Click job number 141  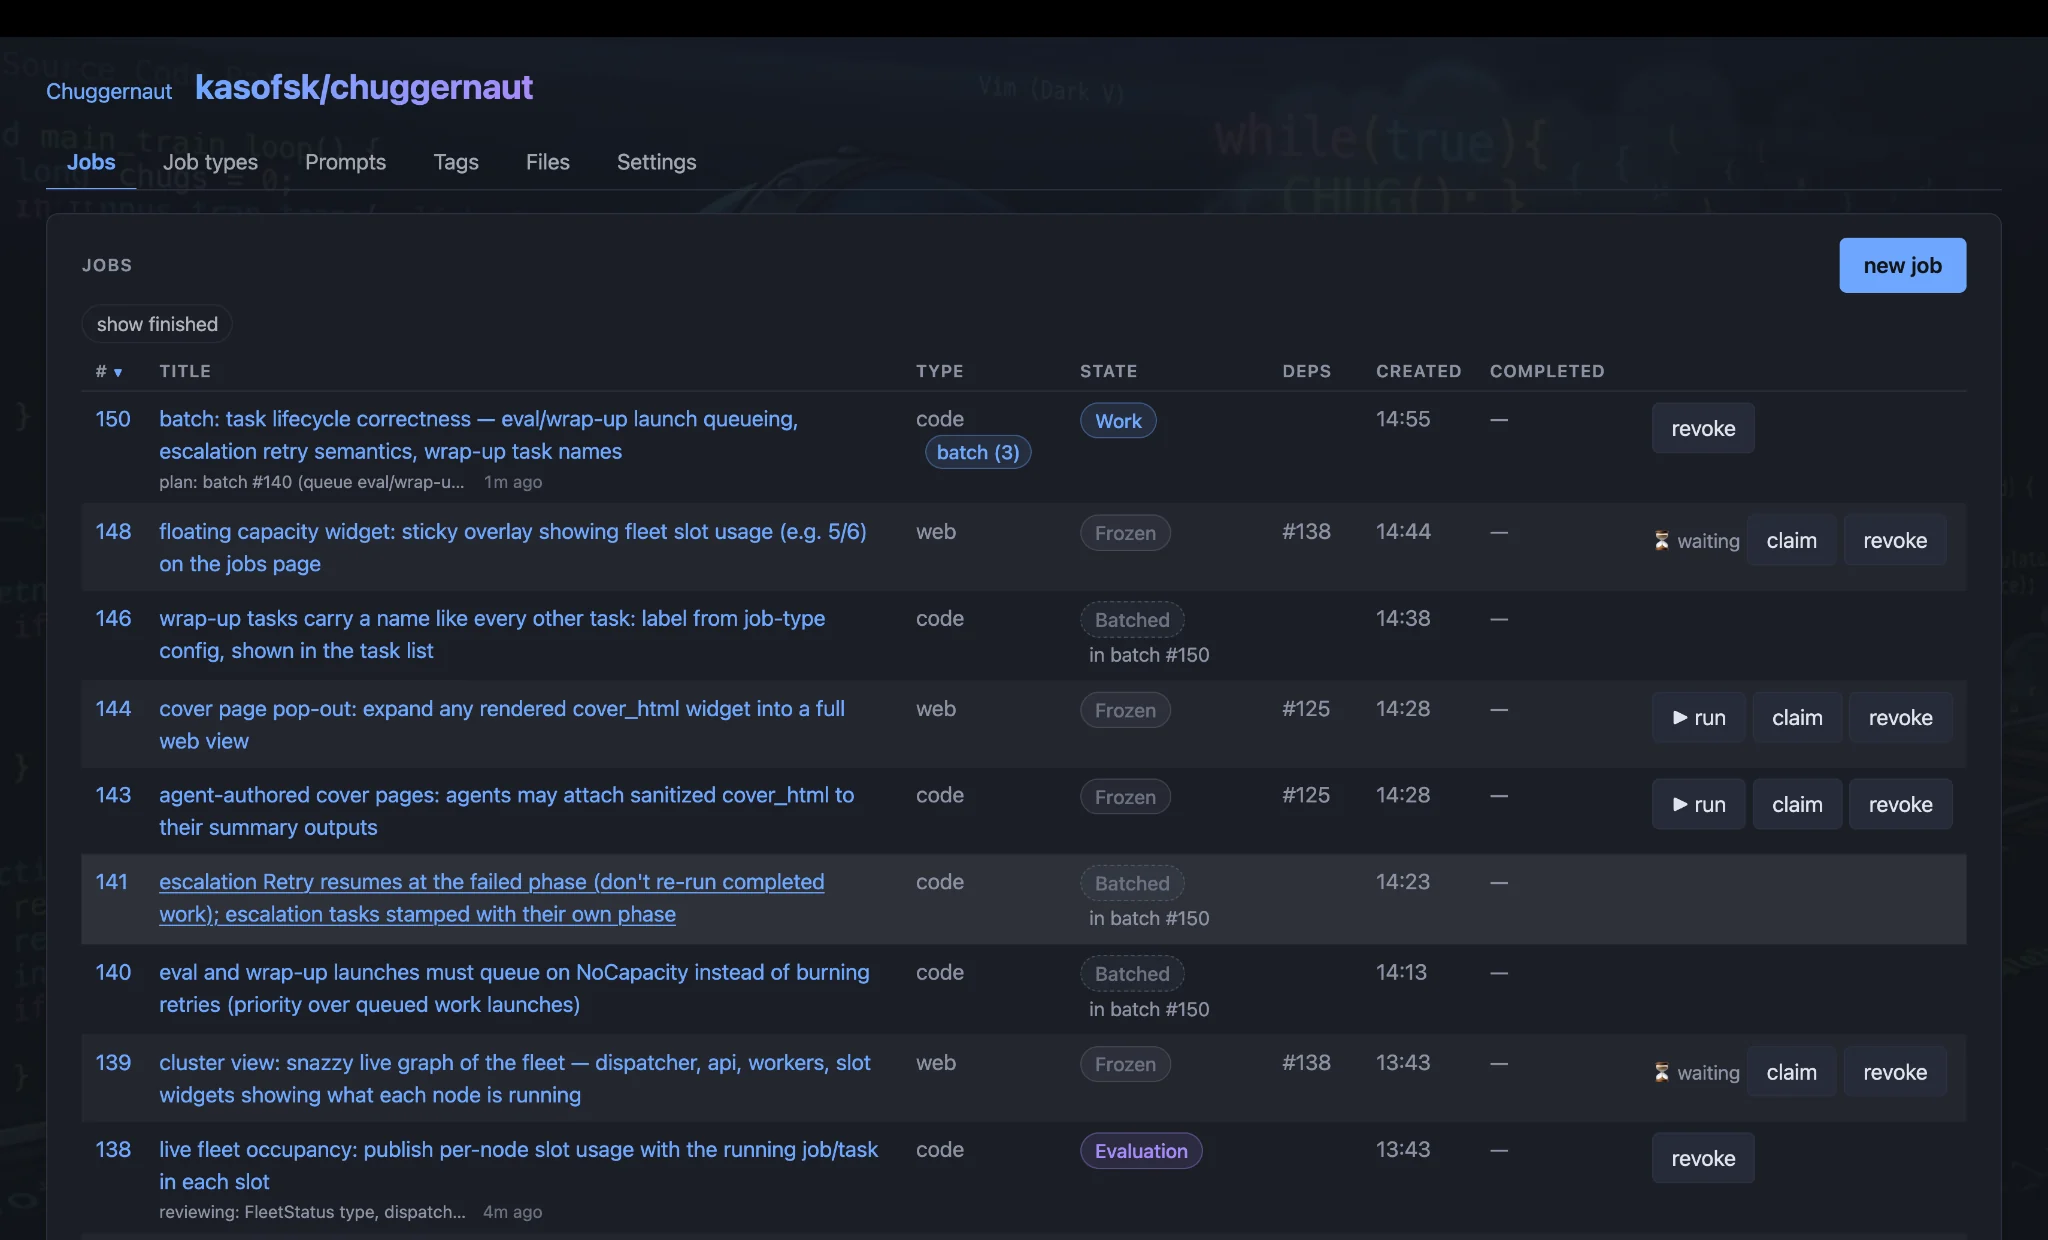[x=112, y=882]
